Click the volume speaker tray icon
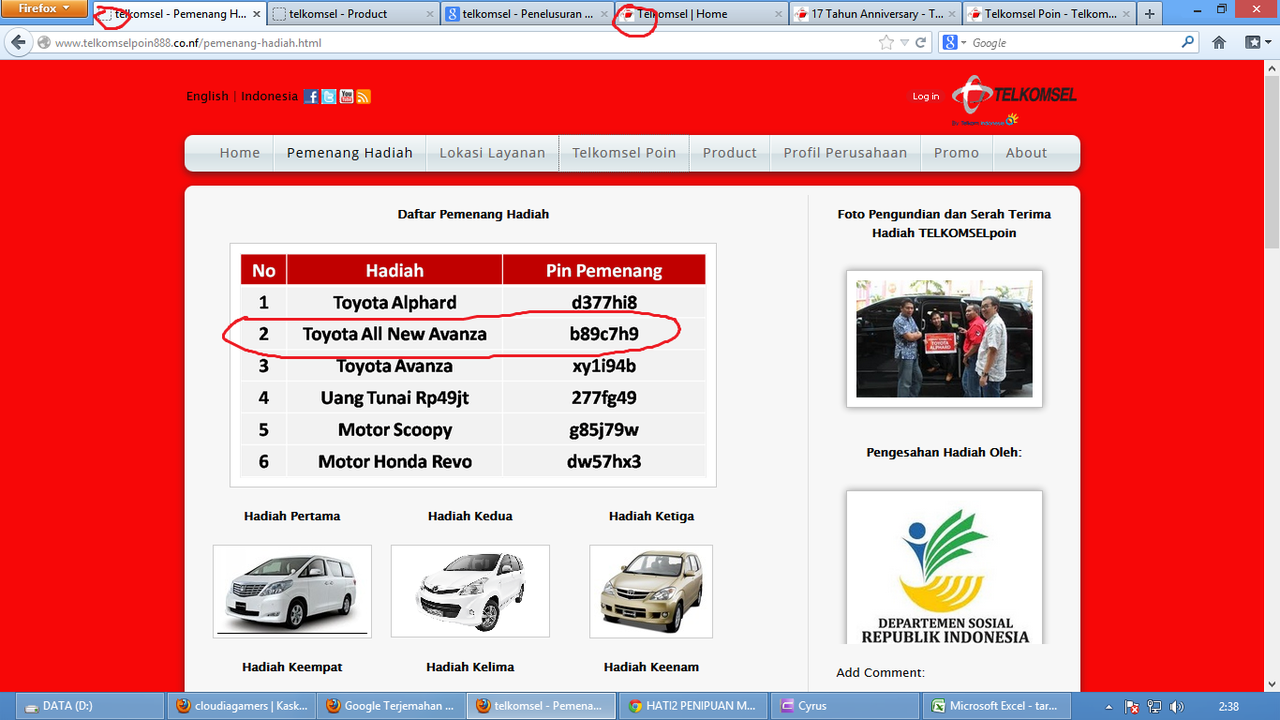The image size is (1280, 720). tap(1176, 706)
